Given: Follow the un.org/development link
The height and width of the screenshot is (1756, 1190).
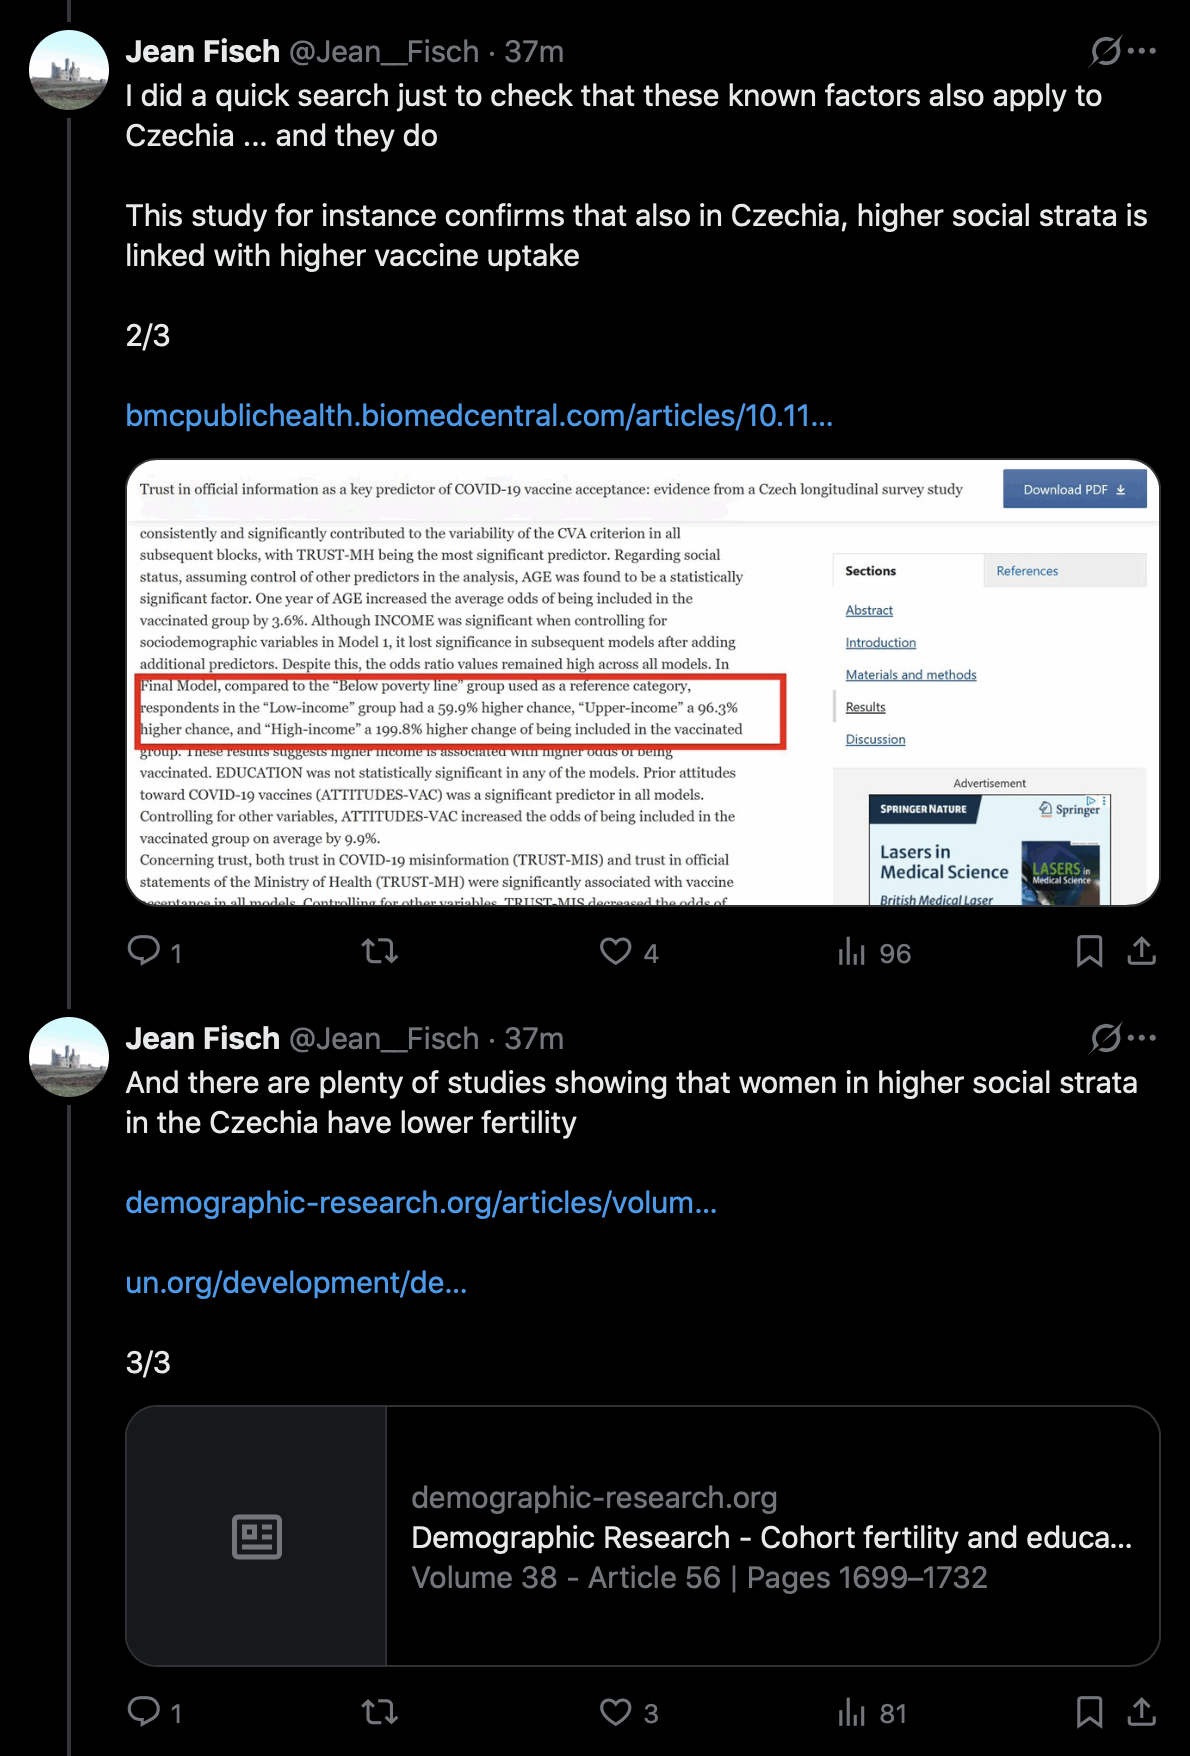Looking at the screenshot, I should click(x=296, y=1283).
